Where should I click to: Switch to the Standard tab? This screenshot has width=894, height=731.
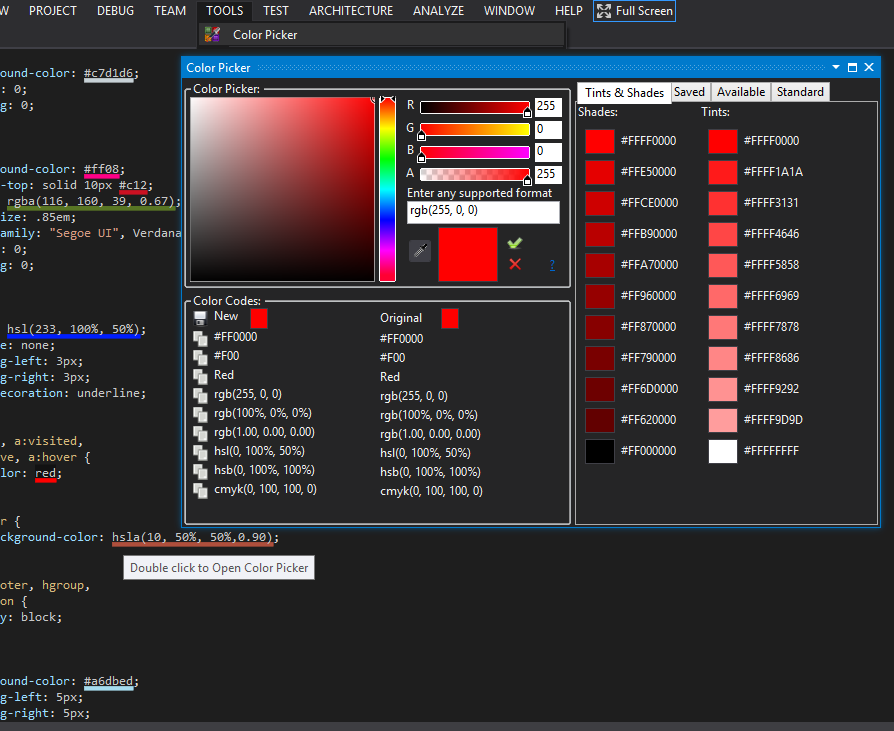point(800,91)
